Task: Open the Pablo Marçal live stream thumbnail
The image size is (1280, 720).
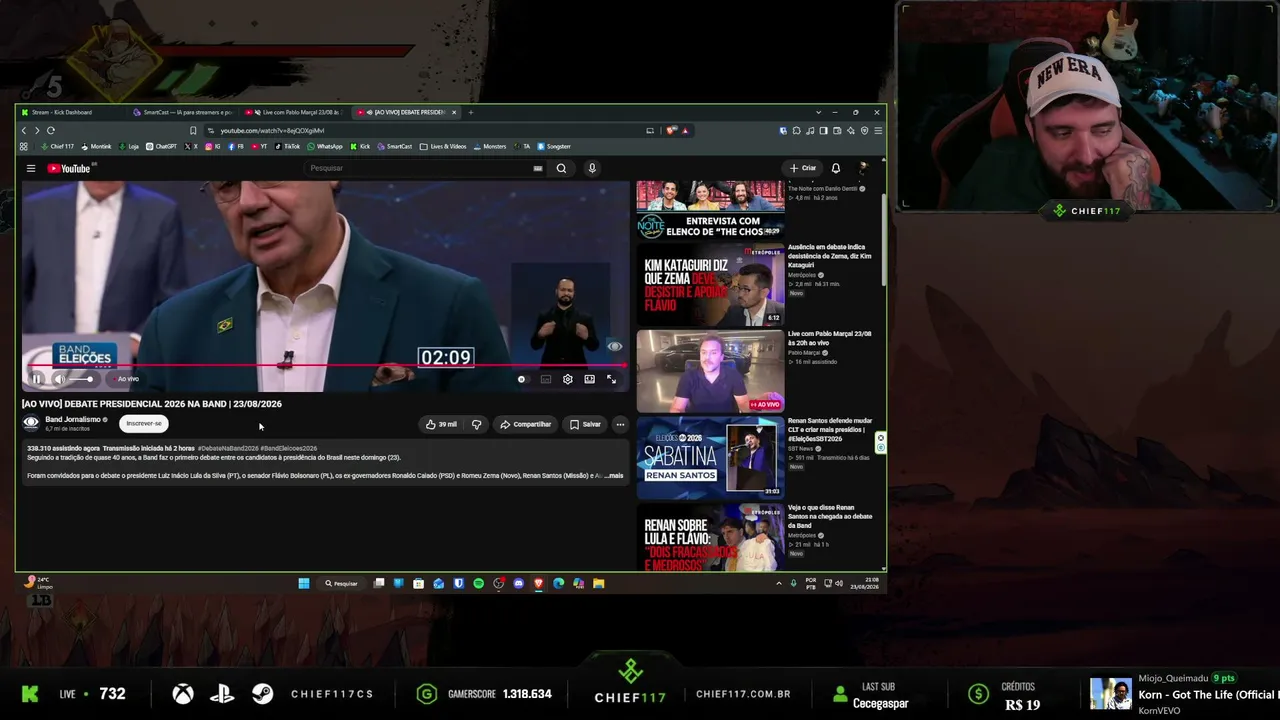Action: coord(710,371)
